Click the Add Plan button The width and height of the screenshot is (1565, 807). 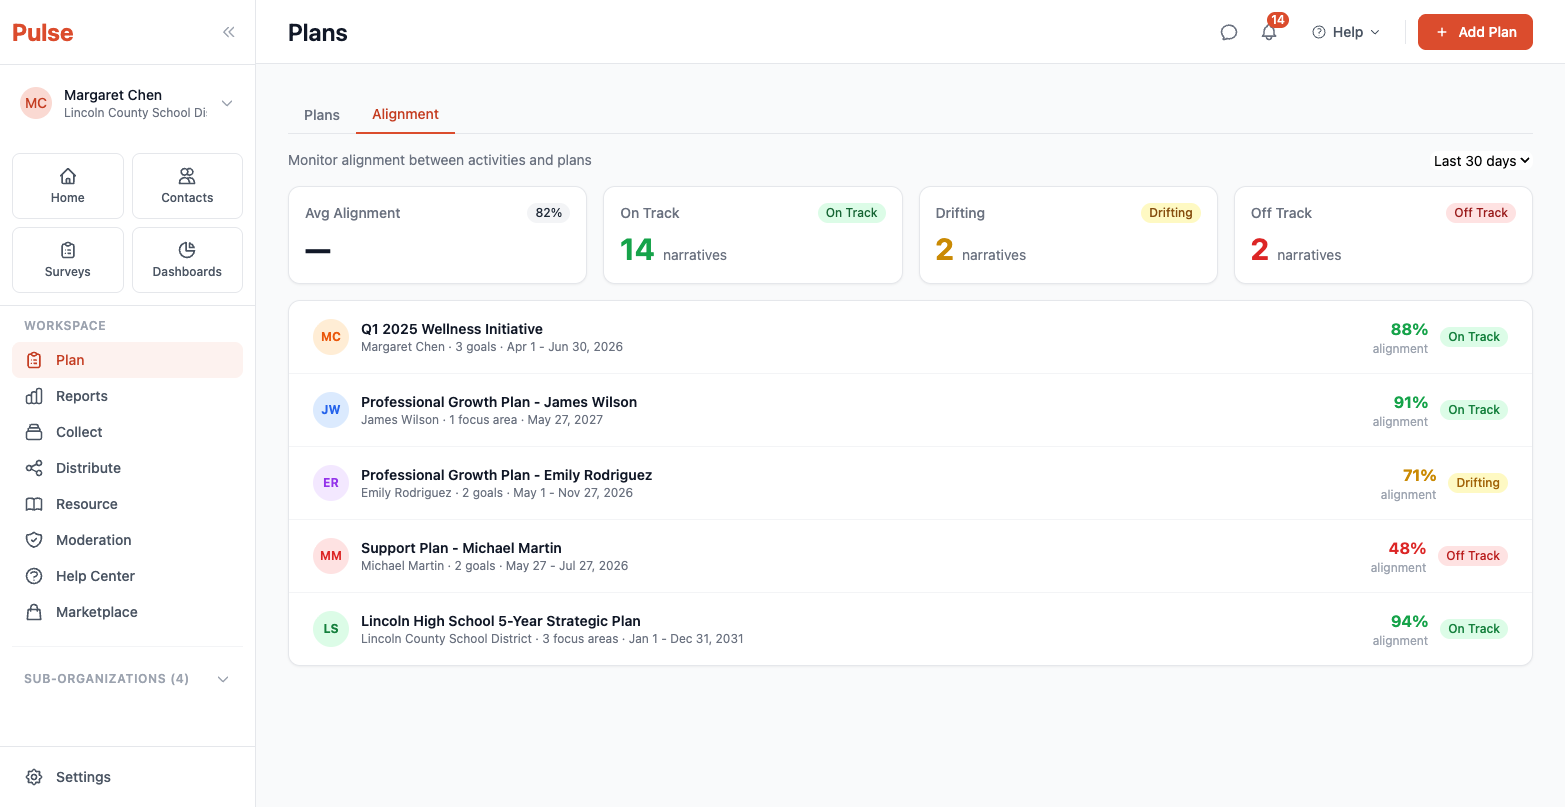tap(1475, 32)
